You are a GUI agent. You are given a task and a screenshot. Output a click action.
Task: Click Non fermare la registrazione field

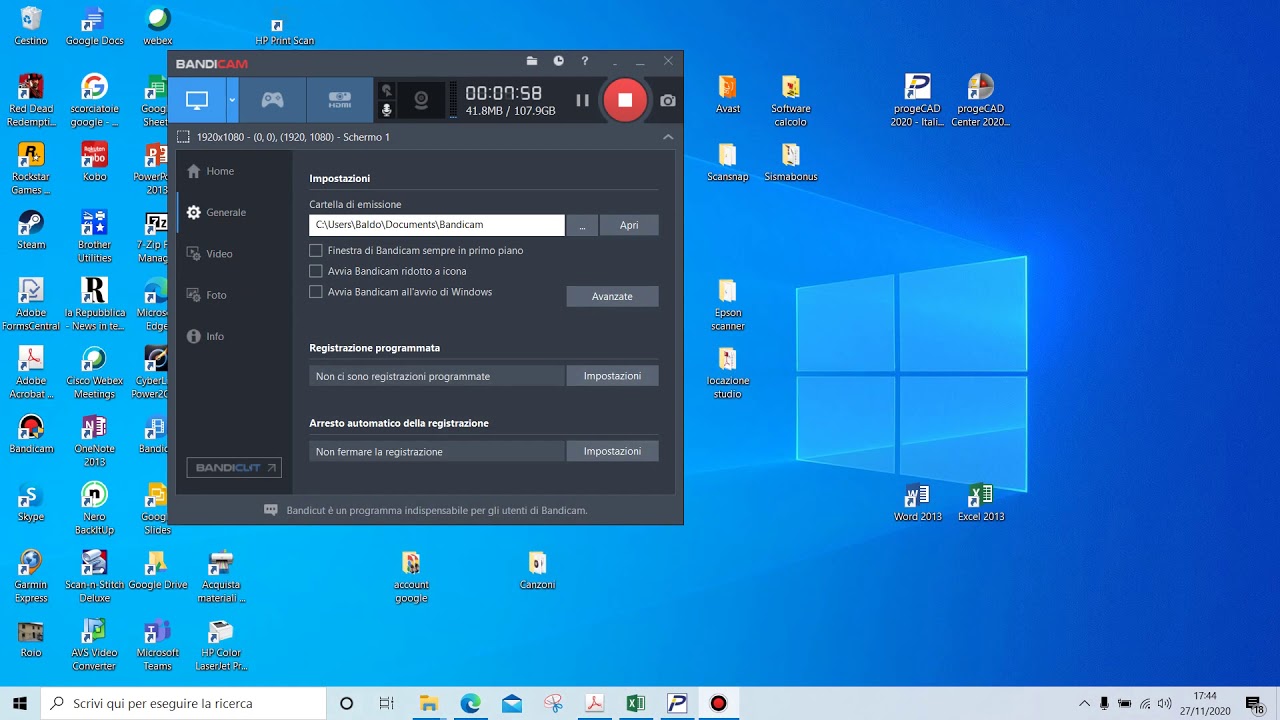[x=436, y=451]
